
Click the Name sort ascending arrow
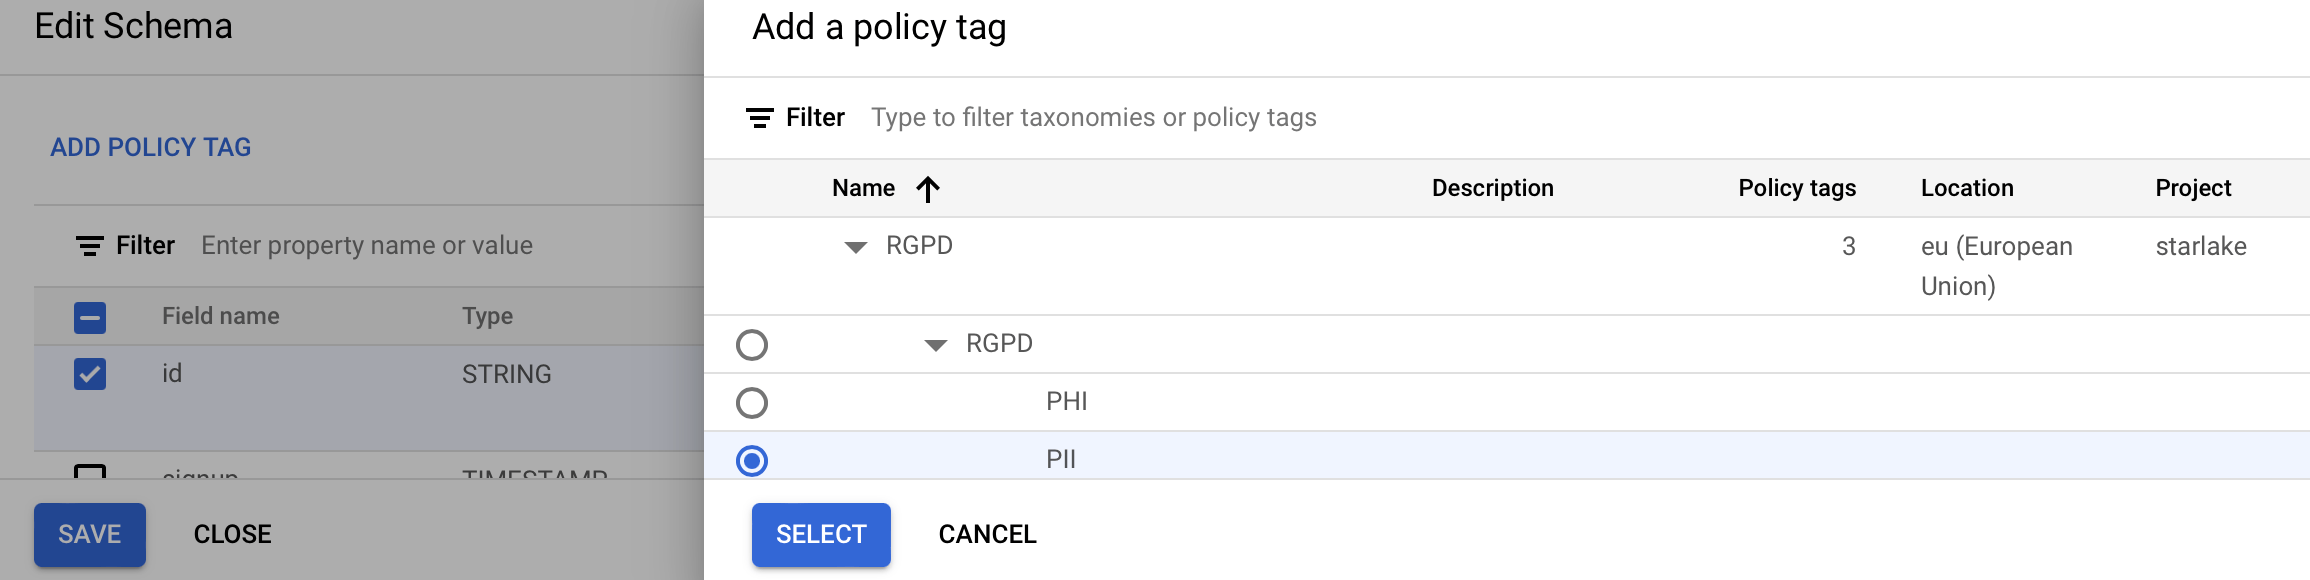928,189
